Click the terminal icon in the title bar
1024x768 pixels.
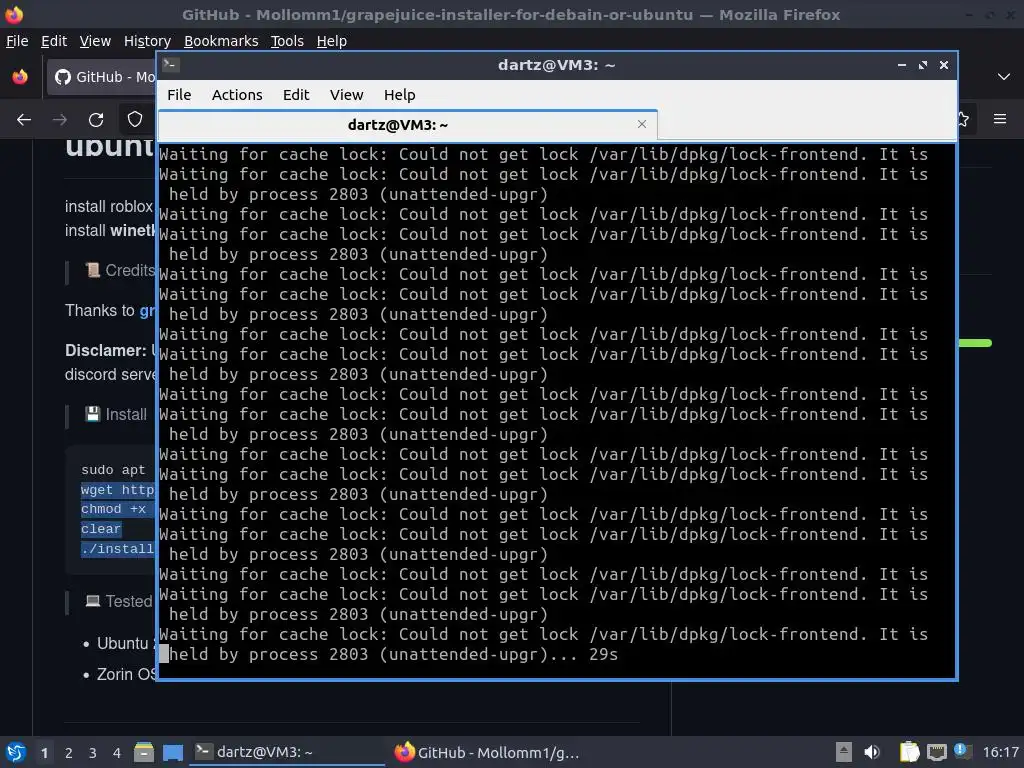click(170, 64)
